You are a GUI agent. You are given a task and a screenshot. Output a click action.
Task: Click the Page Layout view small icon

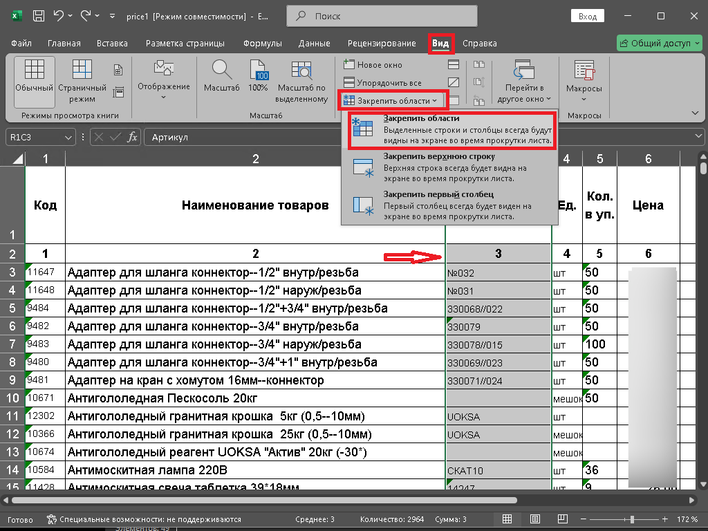(118, 70)
